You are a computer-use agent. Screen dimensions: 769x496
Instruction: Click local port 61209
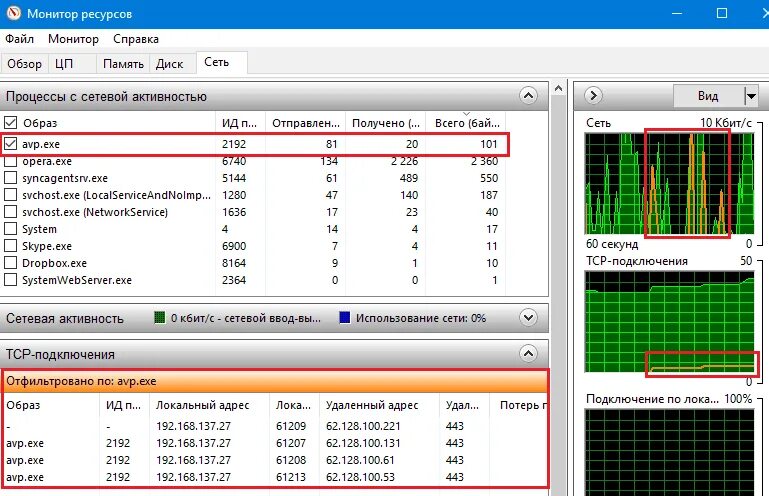tap(291, 426)
